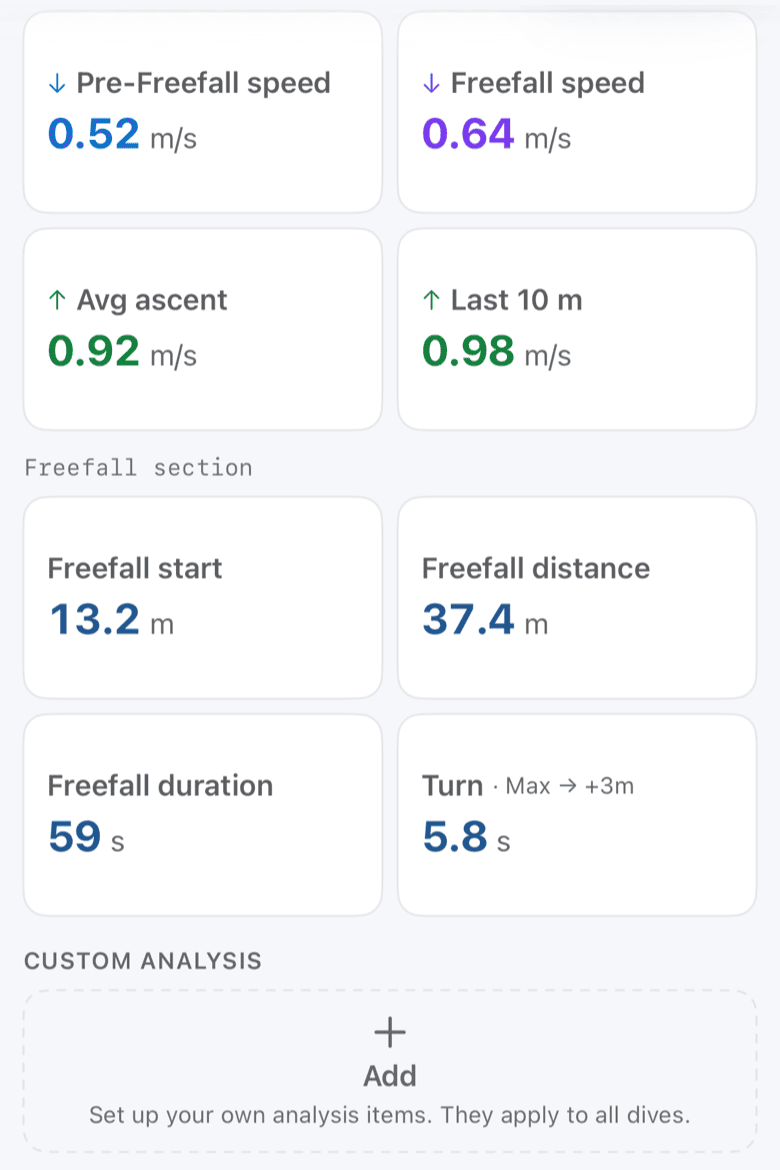Open the Freefall duration 59 s card
Image resolution: width=780 pixels, height=1170 pixels.
click(x=203, y=815)
